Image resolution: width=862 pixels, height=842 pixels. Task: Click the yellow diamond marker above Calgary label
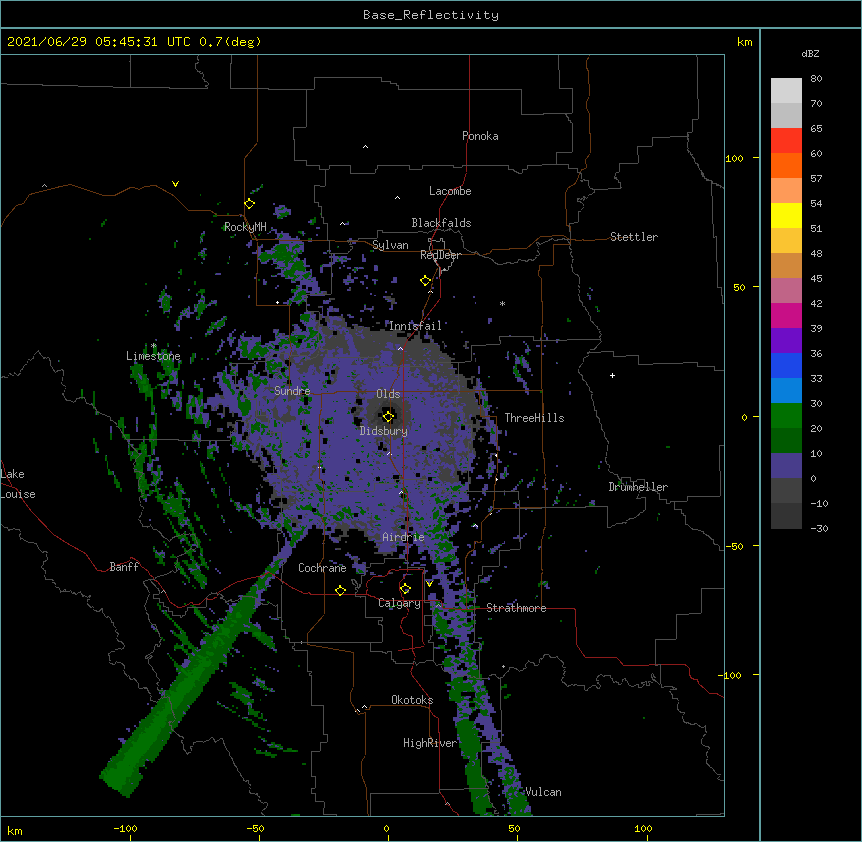[x=405, y=589]
